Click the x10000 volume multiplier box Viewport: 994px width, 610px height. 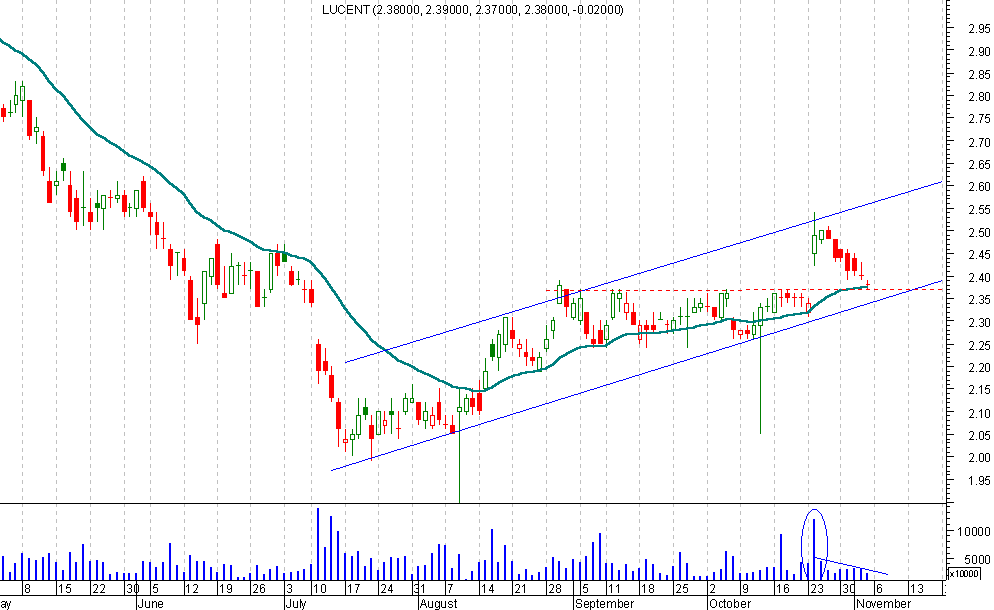coord(964,574)
